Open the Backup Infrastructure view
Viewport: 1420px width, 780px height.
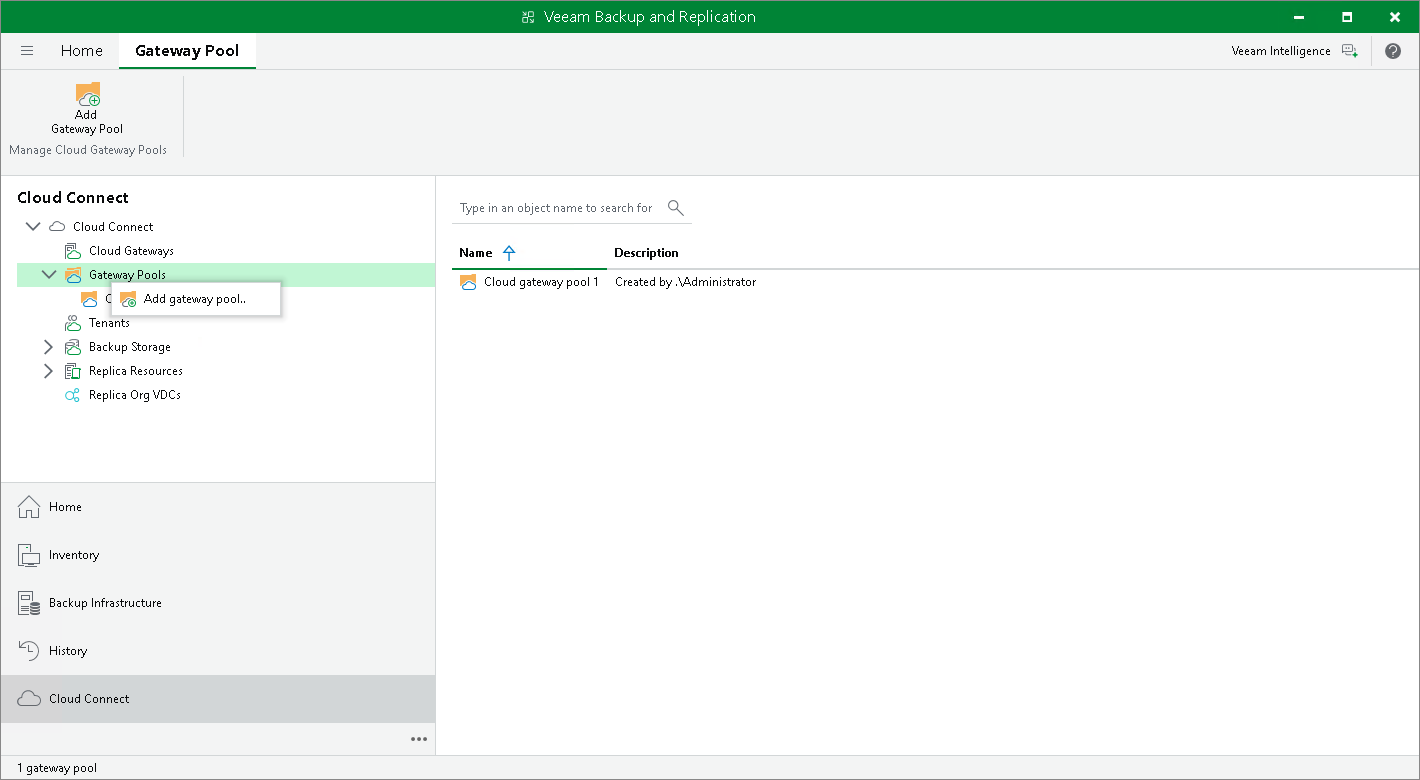[x=218, y=603]
